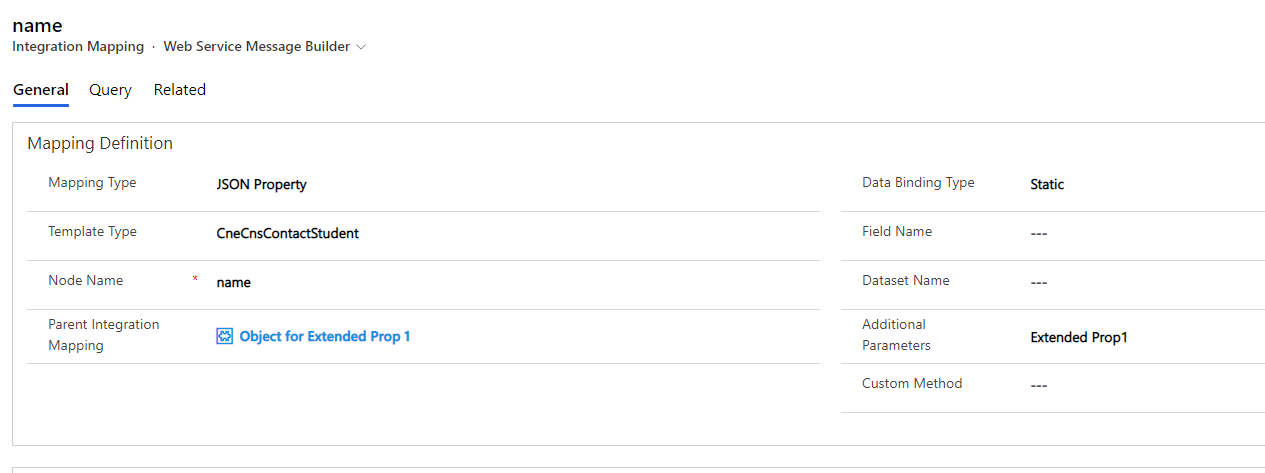
Task: Open the Query tab
Action: point(110,90)
